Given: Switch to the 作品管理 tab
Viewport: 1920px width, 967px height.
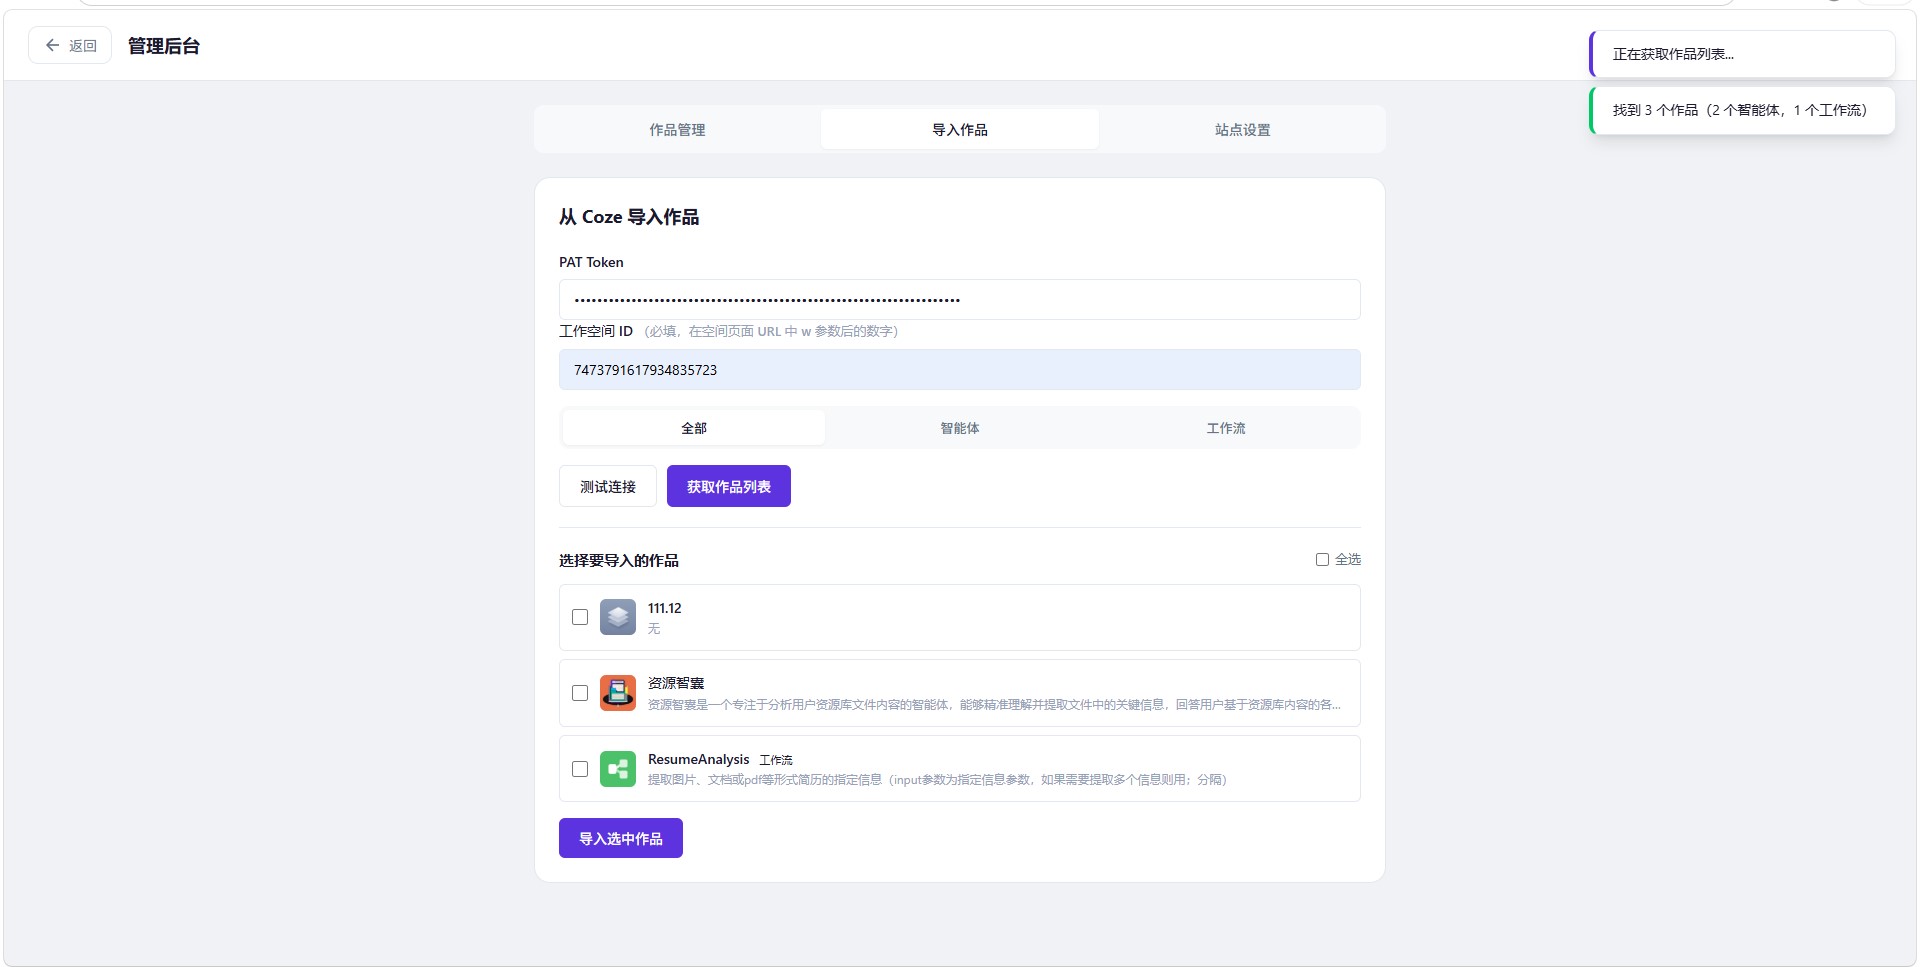Looking at the screenshot, I should point(677,130).
